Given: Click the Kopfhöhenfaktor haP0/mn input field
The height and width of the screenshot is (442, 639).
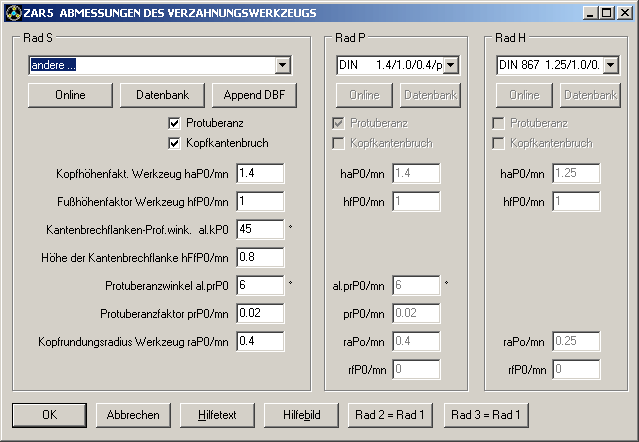Looking at the screenshot, I should (x=260, y=174).
